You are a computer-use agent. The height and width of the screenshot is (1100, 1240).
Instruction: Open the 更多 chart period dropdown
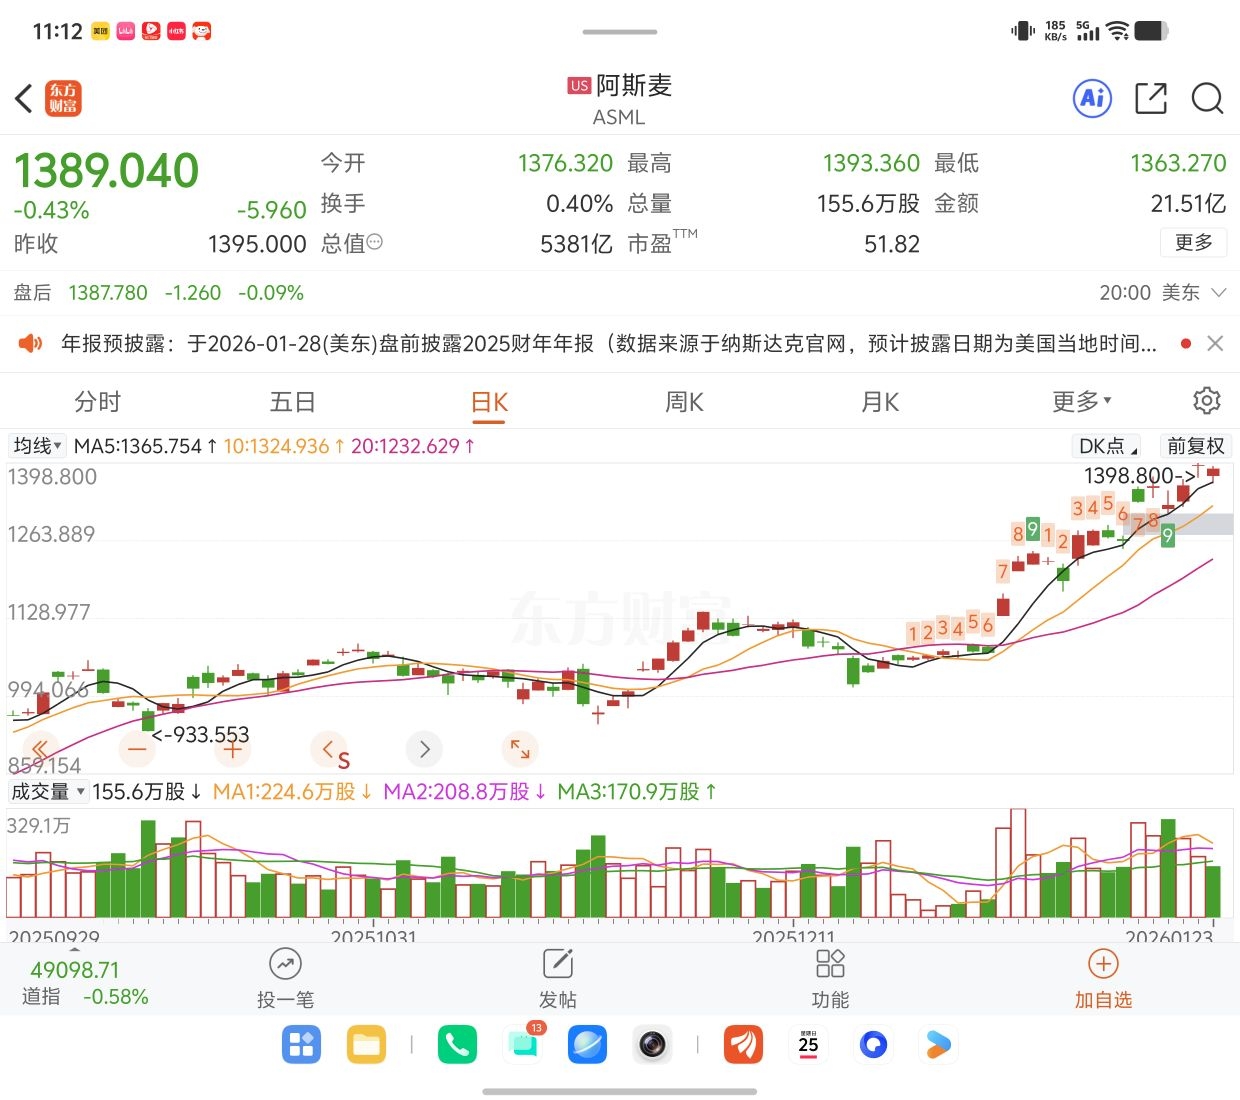coord(1082,402)
